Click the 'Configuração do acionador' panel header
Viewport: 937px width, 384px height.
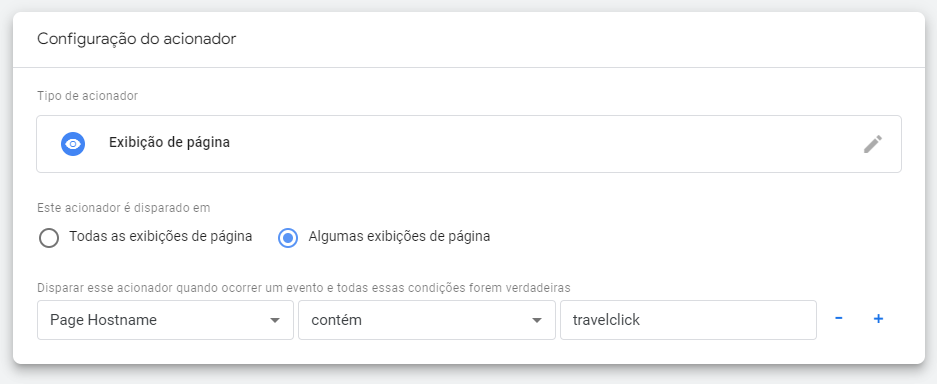[x=137, y=39]
